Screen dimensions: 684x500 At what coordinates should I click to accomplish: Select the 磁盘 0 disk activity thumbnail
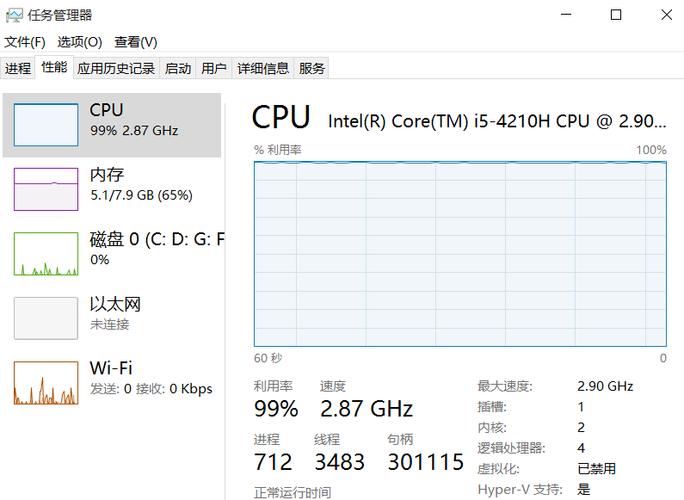(x=46, y=254)
